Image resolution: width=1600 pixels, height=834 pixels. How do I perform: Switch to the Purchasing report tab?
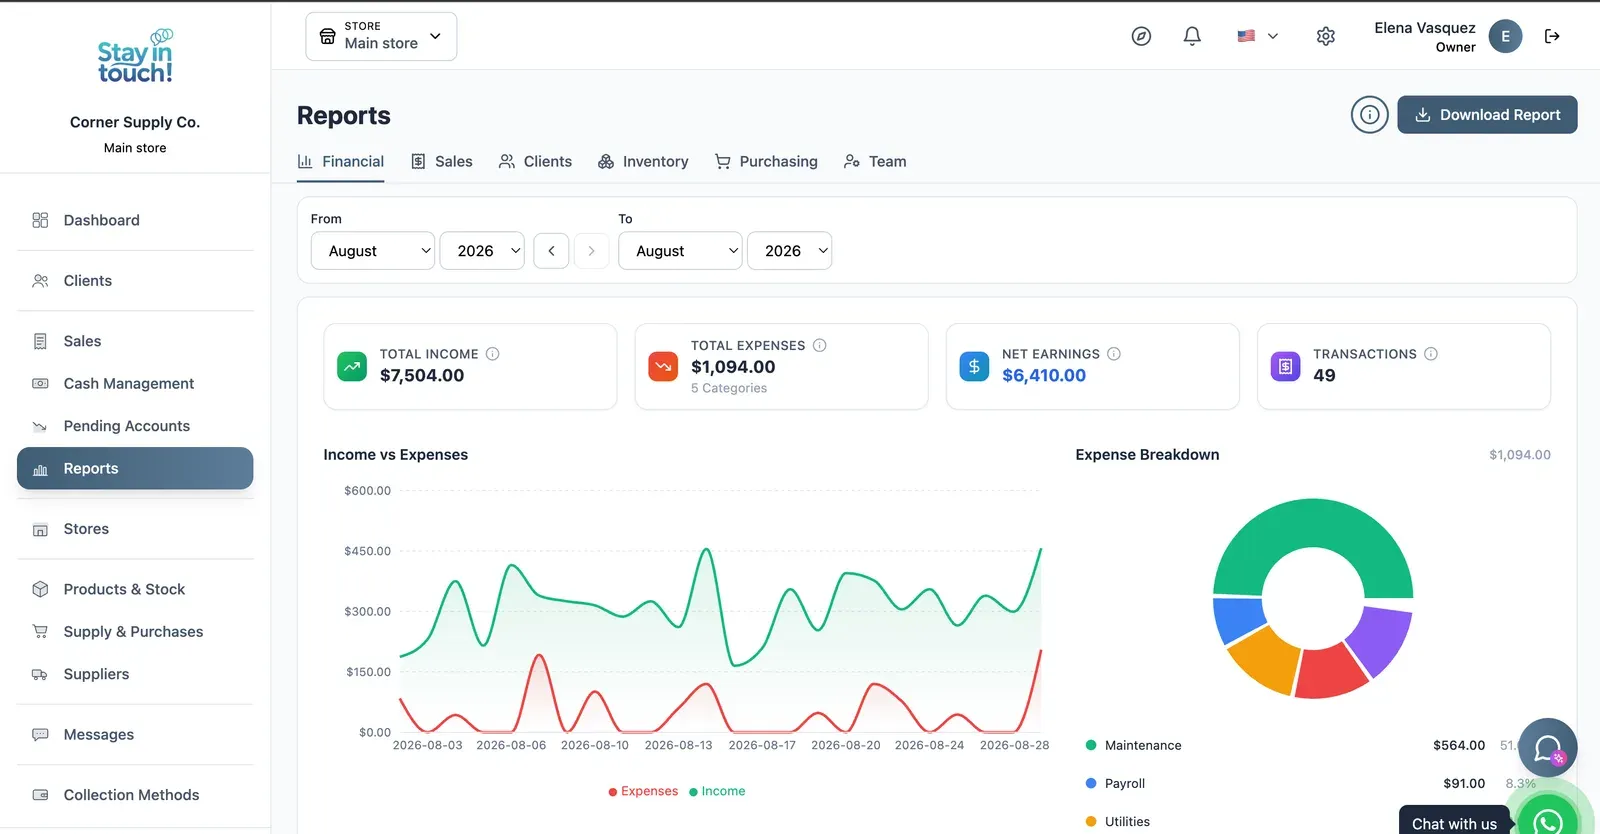point(766,162)
